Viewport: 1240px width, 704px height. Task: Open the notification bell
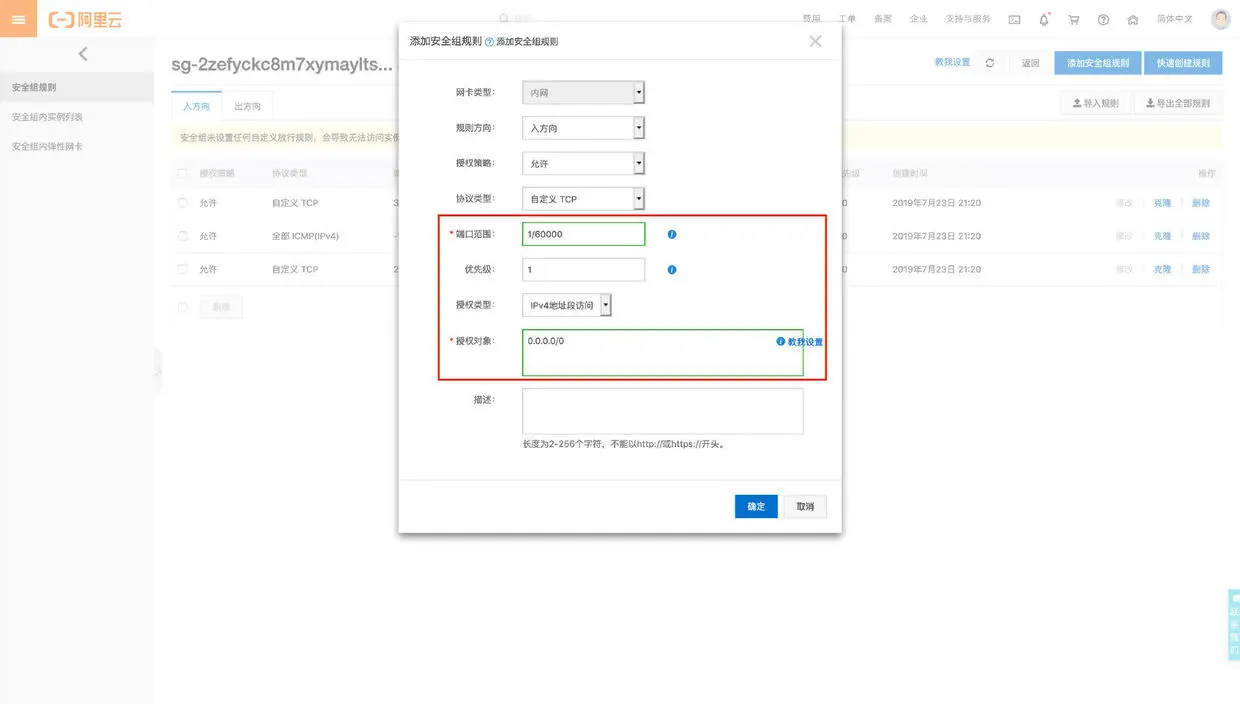pyautogui.click(x=1044, y=19)
